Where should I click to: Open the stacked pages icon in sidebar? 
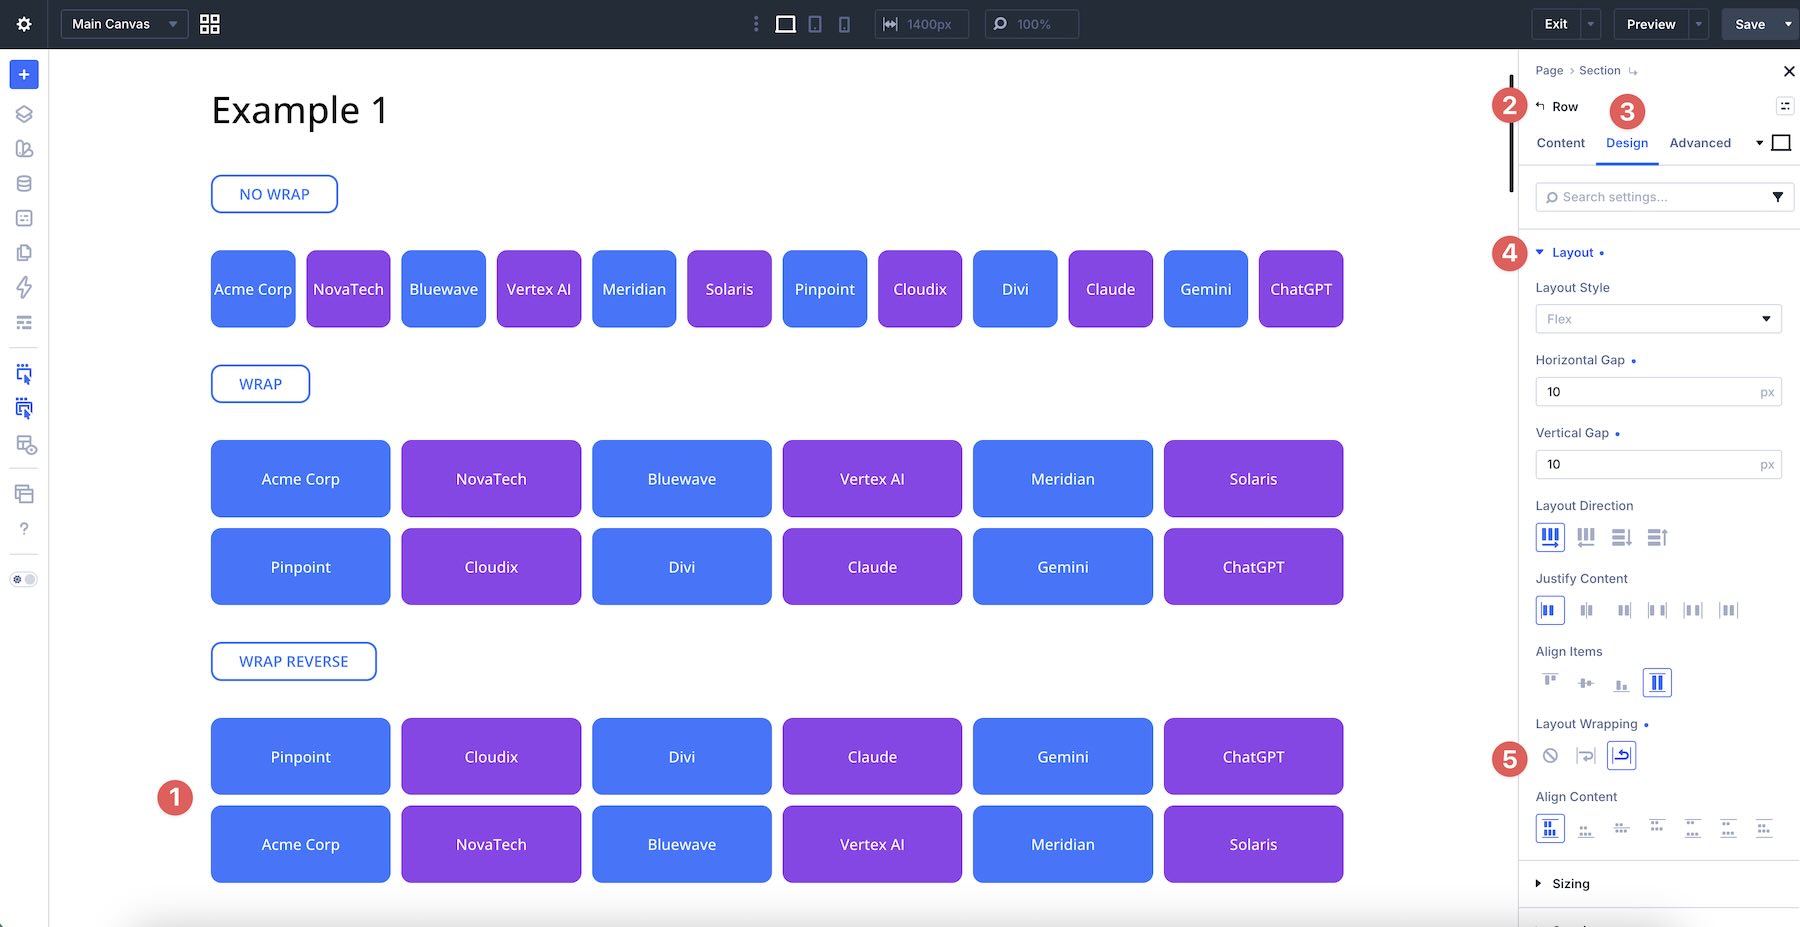tap(24, 253)
